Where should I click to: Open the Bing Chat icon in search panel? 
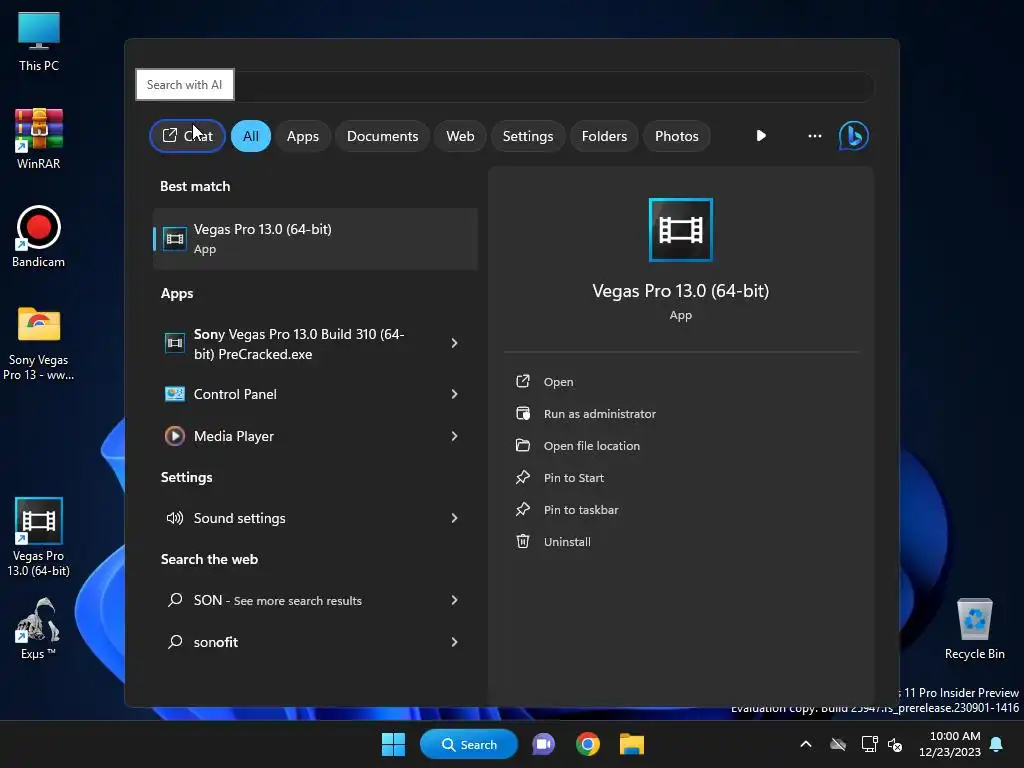pos(853,136)
